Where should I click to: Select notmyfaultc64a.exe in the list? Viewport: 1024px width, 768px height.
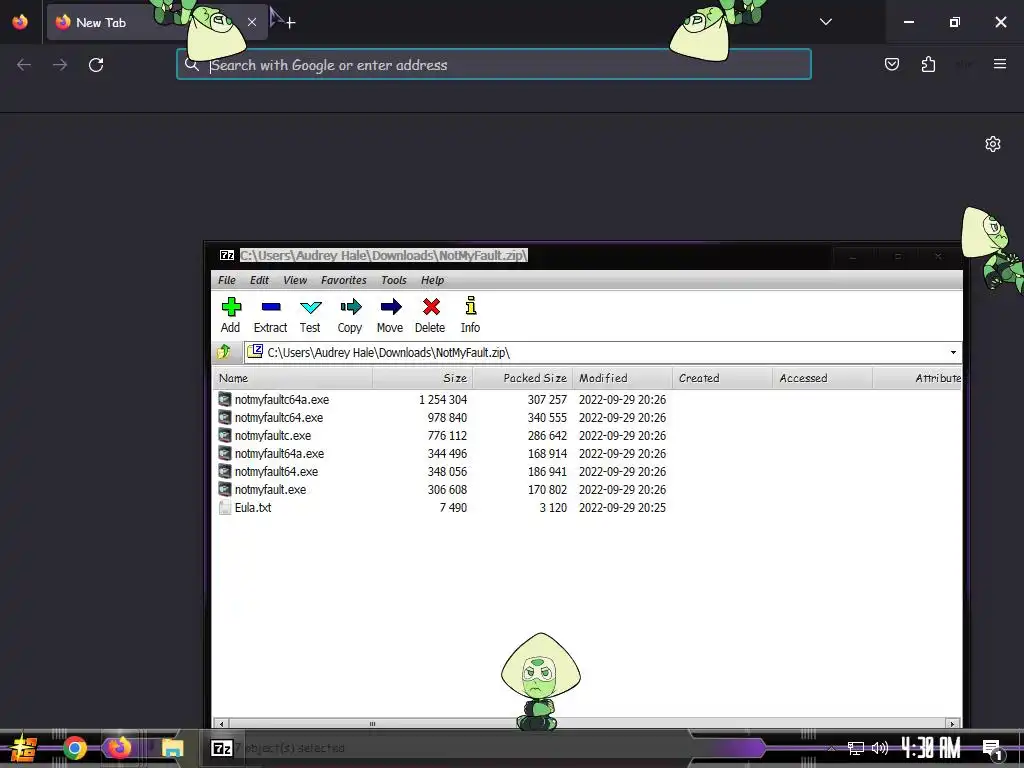pos(281,400)
